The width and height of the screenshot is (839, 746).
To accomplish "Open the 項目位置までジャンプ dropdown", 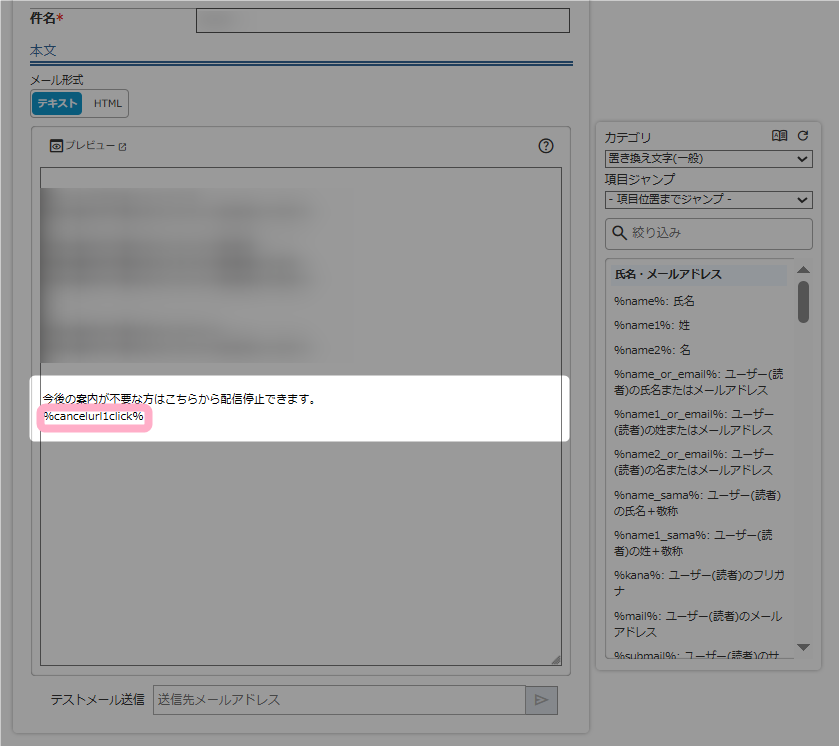I will (708, 200).
